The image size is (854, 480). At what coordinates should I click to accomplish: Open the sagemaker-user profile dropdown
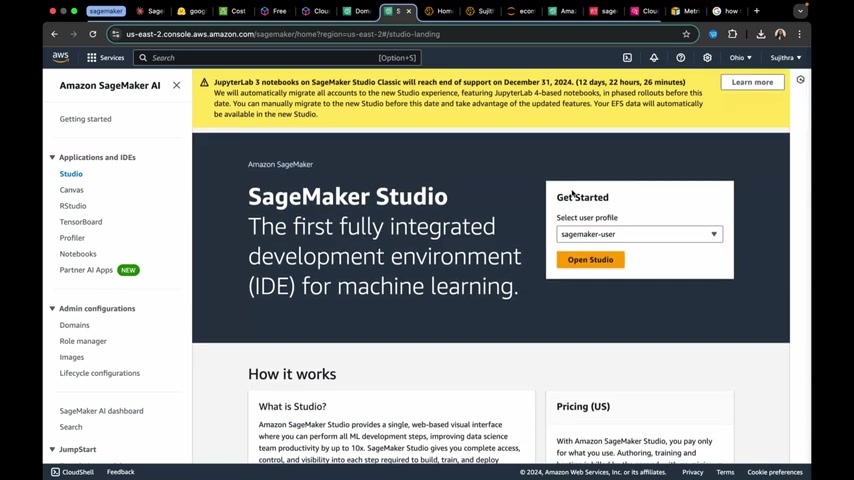click(639, 234)
